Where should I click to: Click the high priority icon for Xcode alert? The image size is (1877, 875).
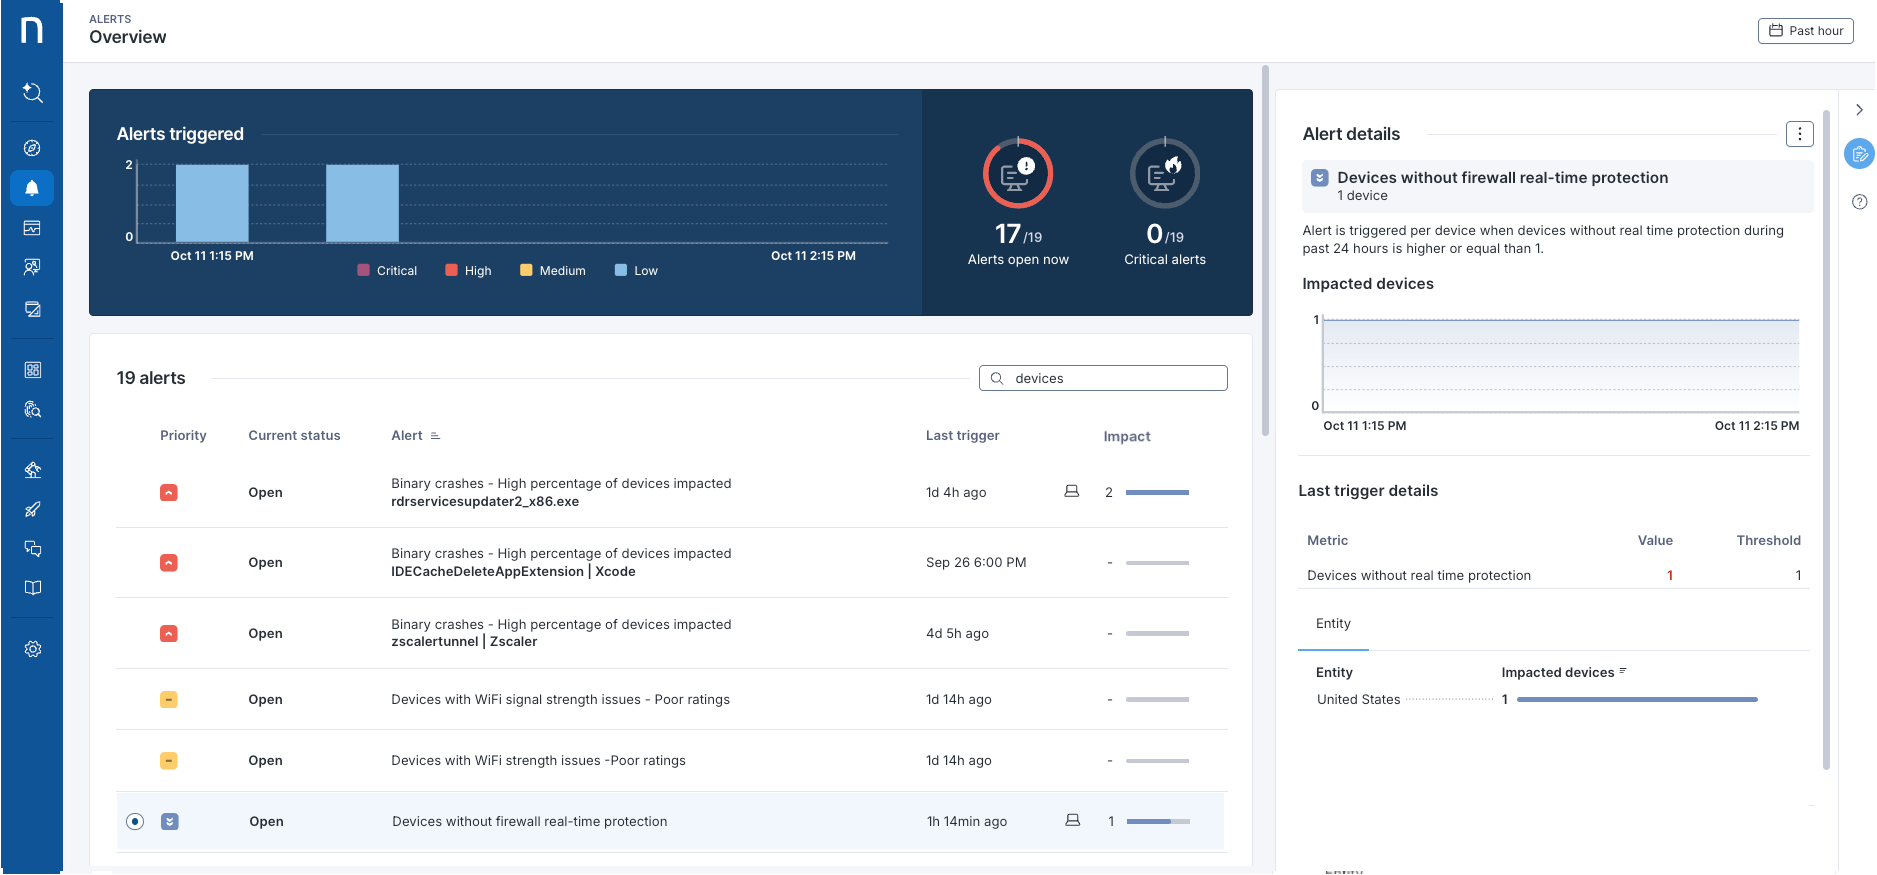pyautogui.click(x=169, y=563)
